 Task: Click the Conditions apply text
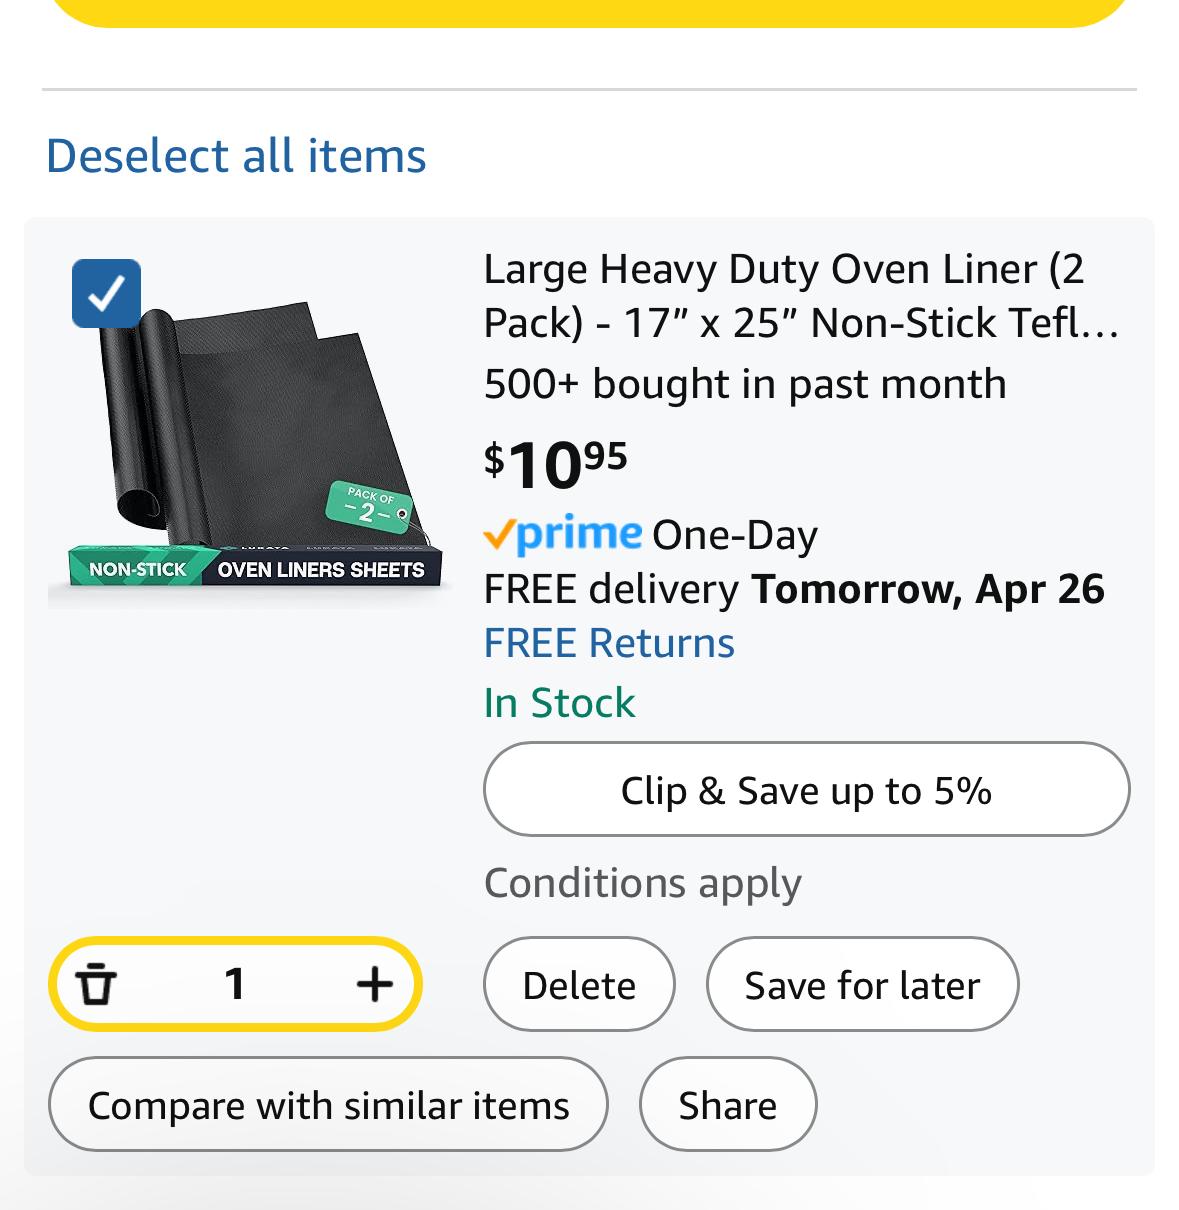[x=642, y=884]
